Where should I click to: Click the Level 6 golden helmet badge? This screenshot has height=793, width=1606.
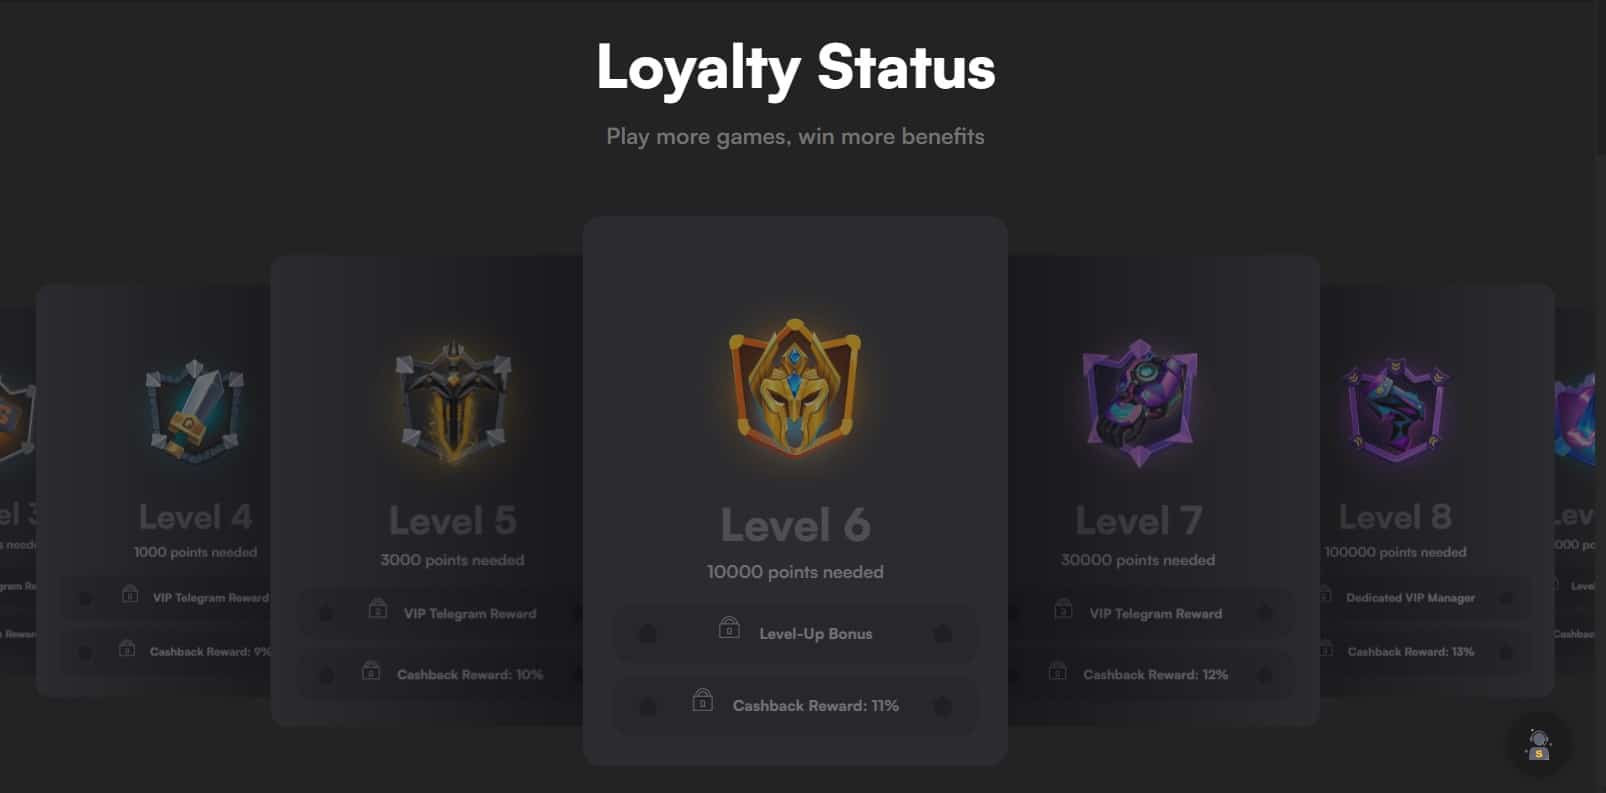pyautogui.click(x=795, y=388)
